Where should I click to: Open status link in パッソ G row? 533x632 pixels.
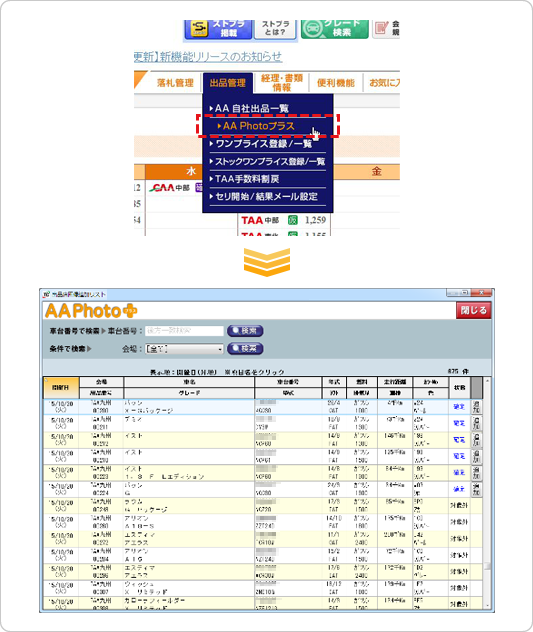pos(459,489)
